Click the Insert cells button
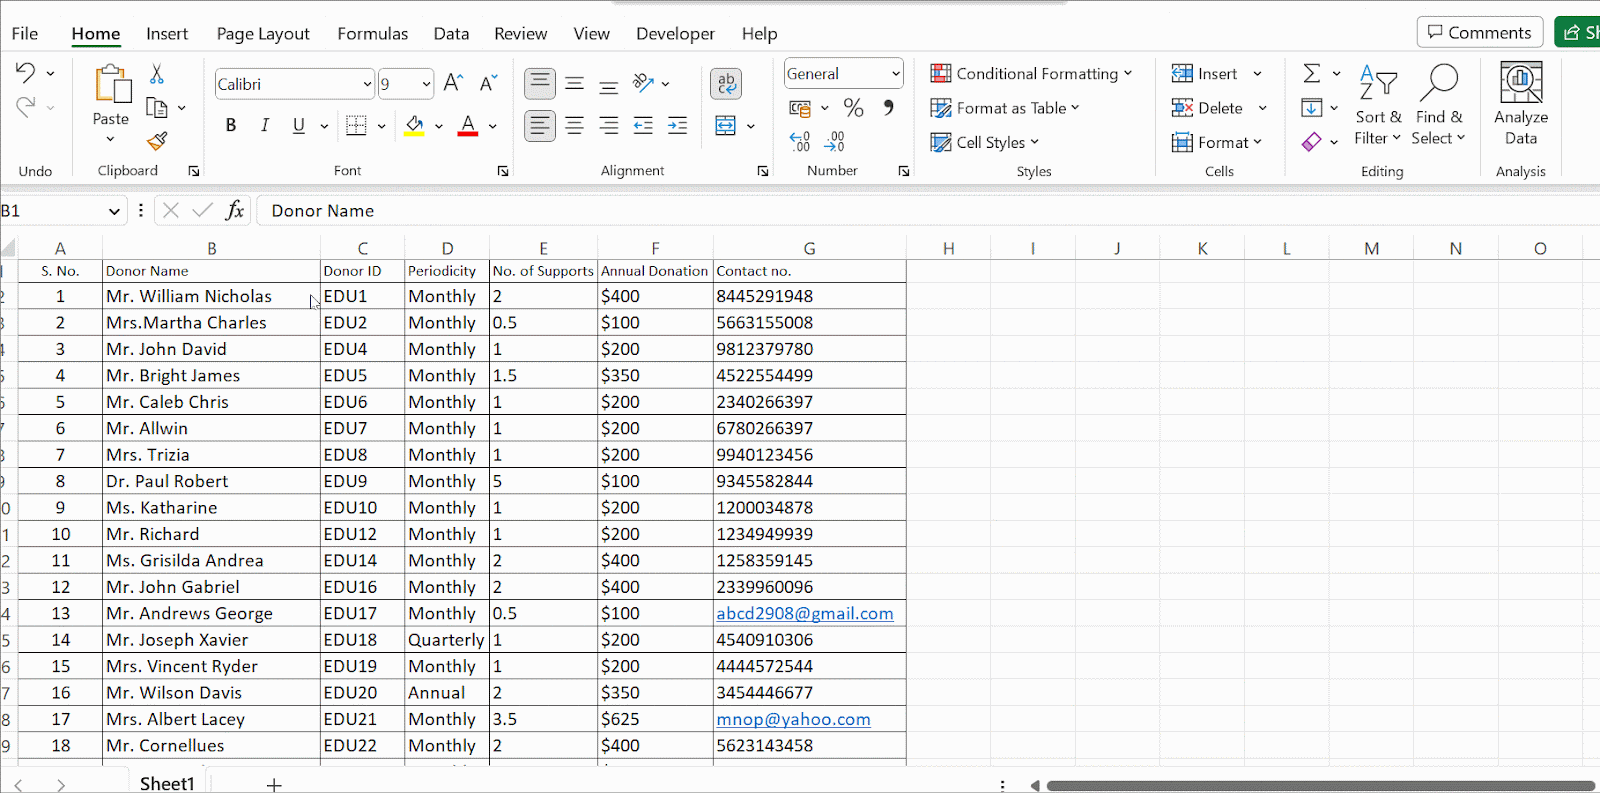This screenshot has width=1600, height=793. pos(1204,73)
